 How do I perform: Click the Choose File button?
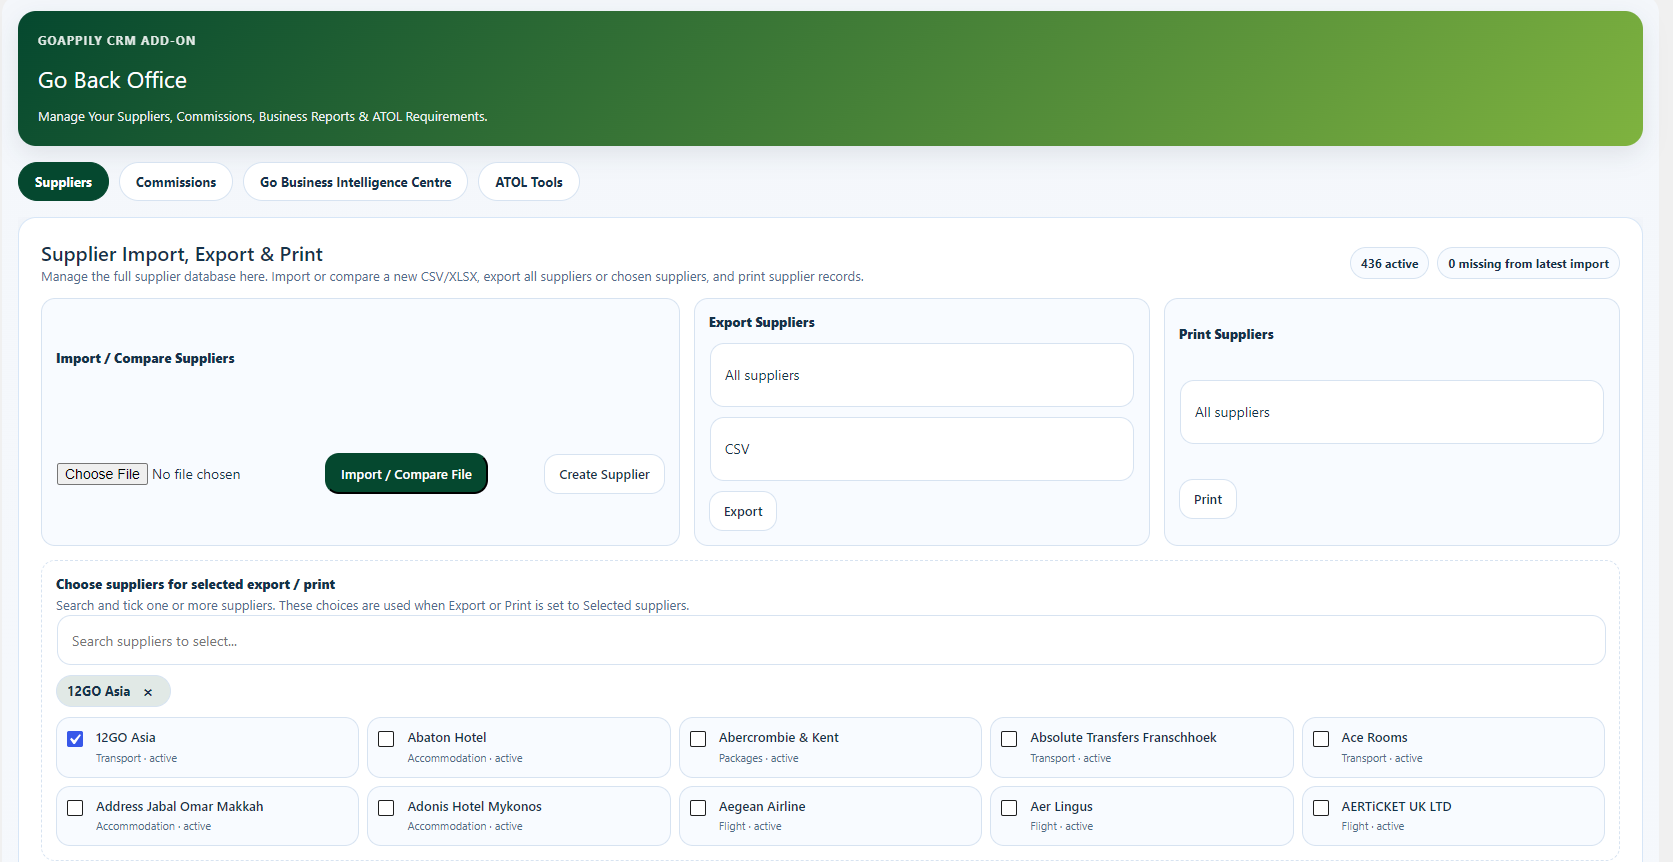point(102,474)
